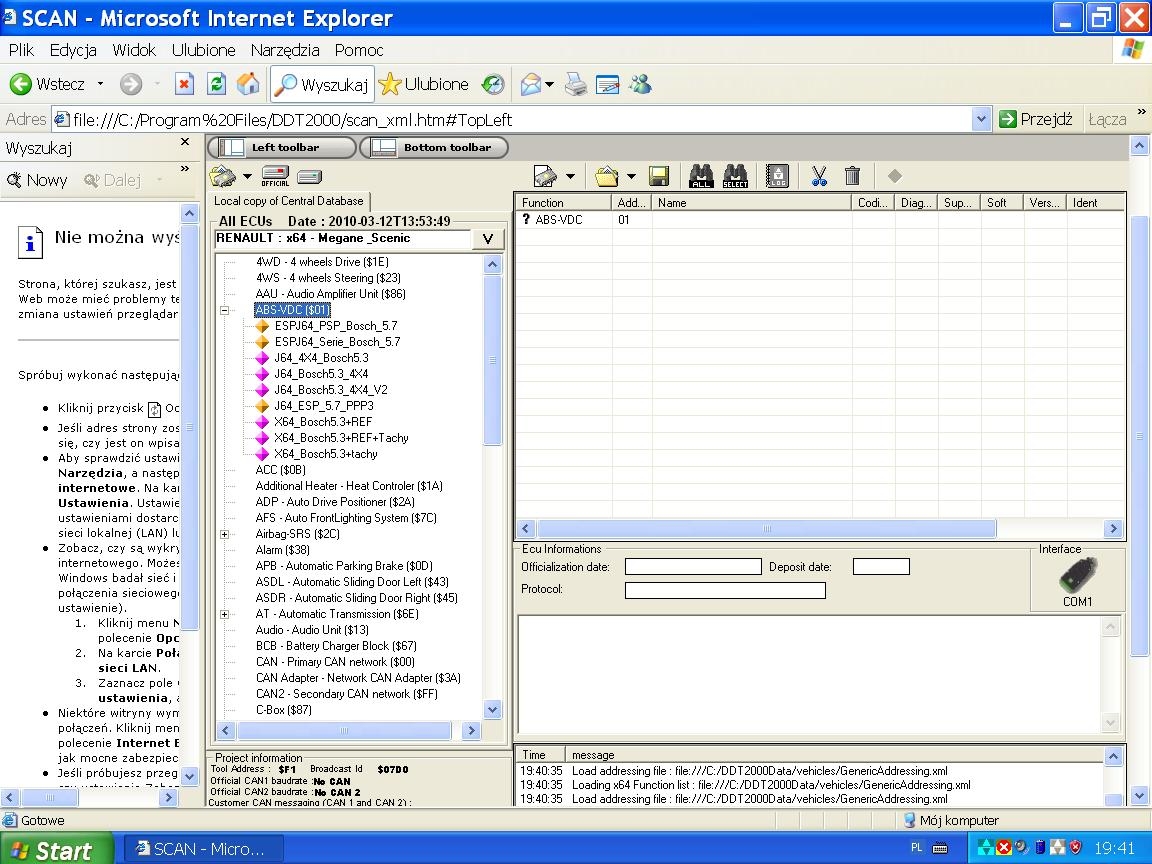Expand the AT - Automatic Transmission node

pyautogui.click(x=224, y=614)
